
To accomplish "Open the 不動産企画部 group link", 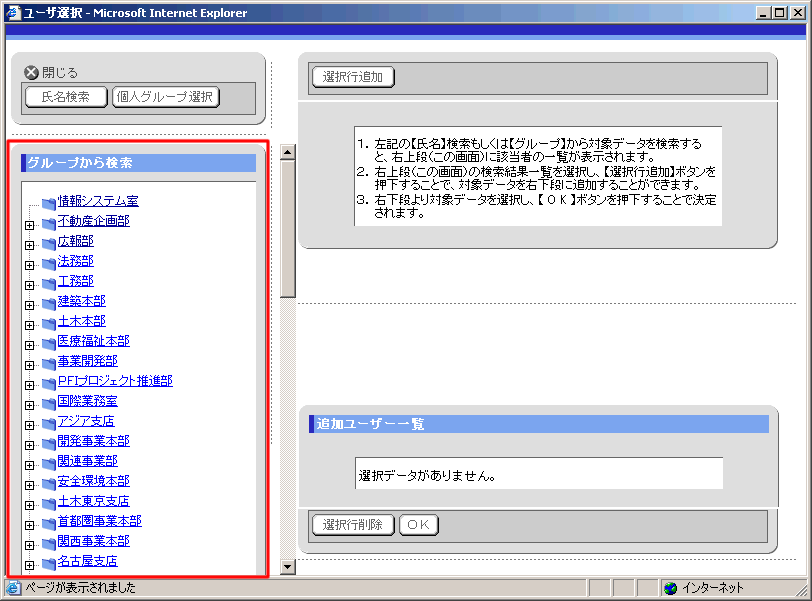I will 94,221.
